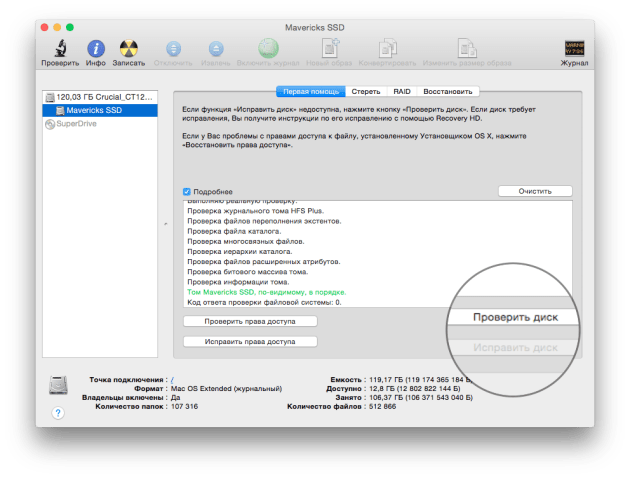Click the Проверить диск button
The image size is (630, 478).
point(515,317)
